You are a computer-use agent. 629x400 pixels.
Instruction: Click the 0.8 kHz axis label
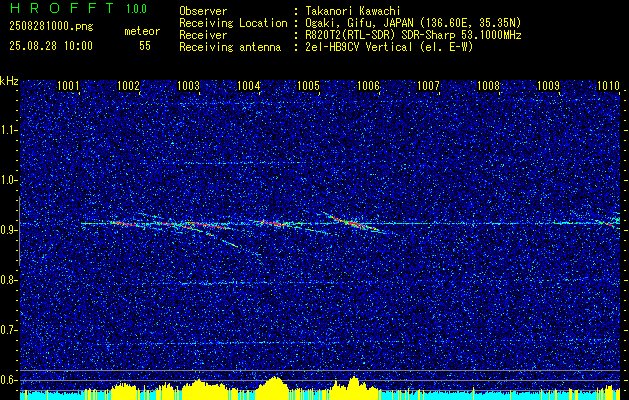coord(9,280)
